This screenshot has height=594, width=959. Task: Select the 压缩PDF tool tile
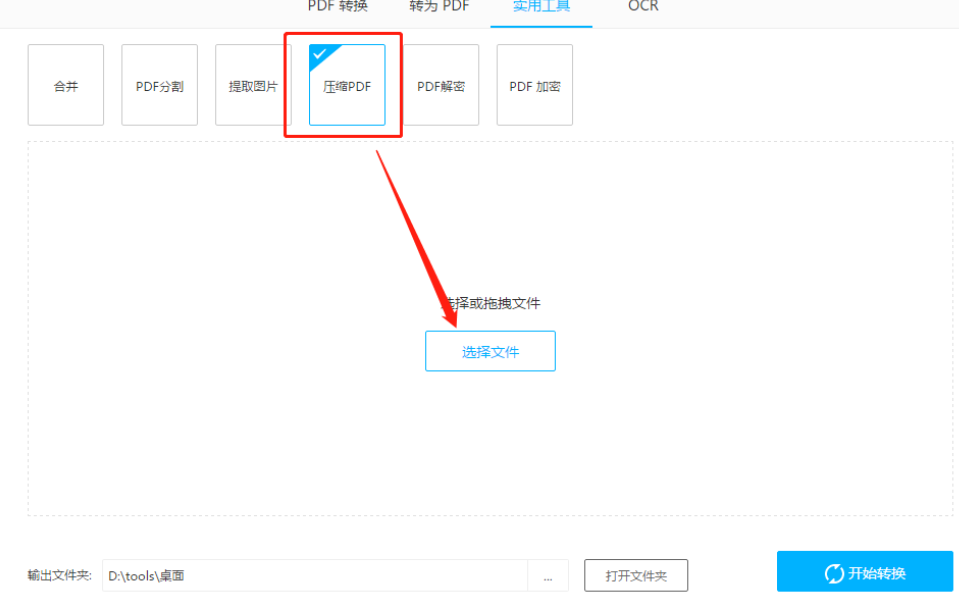347,85
